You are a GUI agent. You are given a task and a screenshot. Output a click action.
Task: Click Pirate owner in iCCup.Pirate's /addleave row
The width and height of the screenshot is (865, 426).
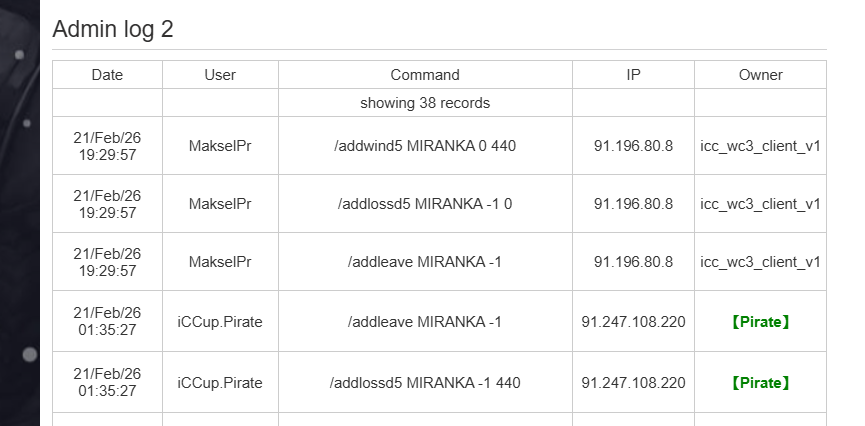tap(760, 322)
